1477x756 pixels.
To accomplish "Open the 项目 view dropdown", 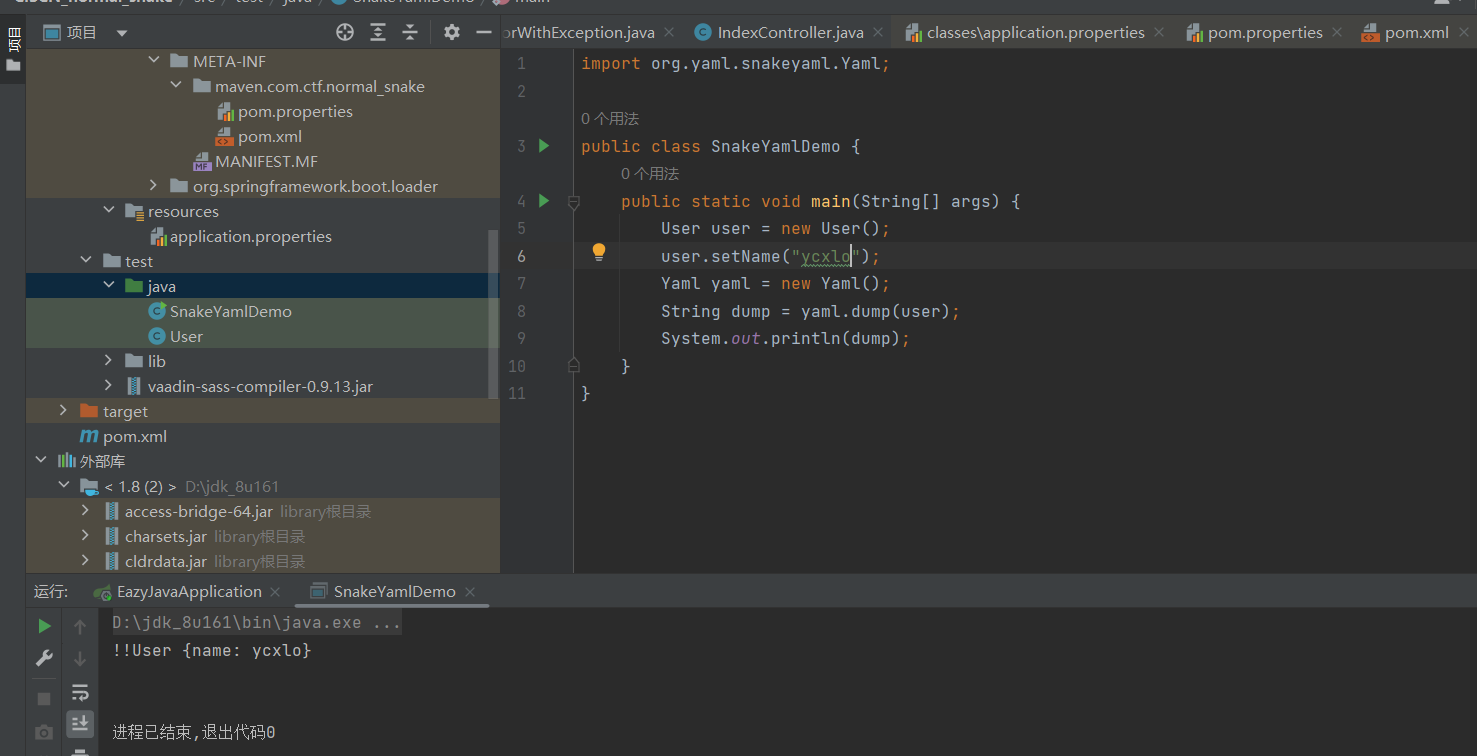I will [122, 33].
